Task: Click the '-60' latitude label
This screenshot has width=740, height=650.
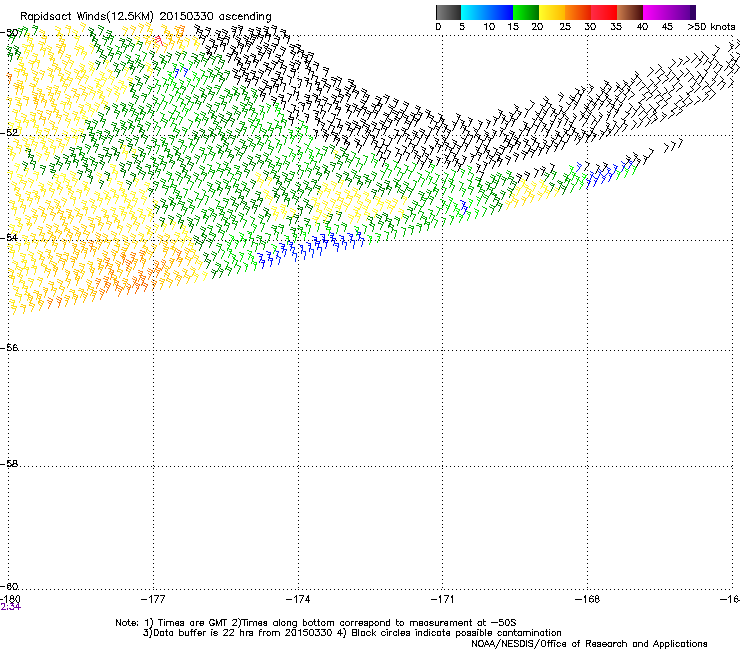Action: point(9,587)
